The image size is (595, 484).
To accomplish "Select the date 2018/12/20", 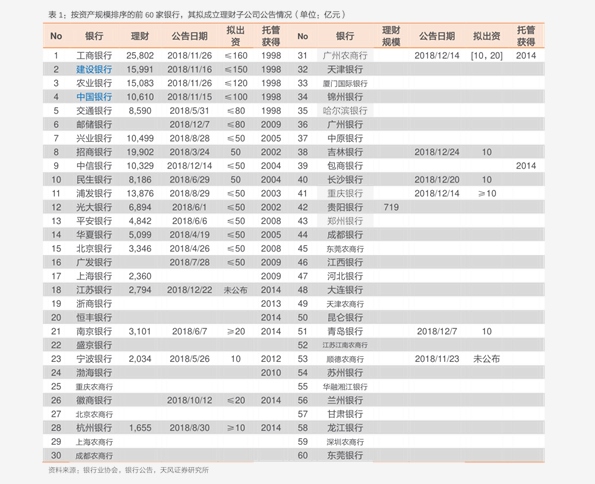I will [437, 180].
